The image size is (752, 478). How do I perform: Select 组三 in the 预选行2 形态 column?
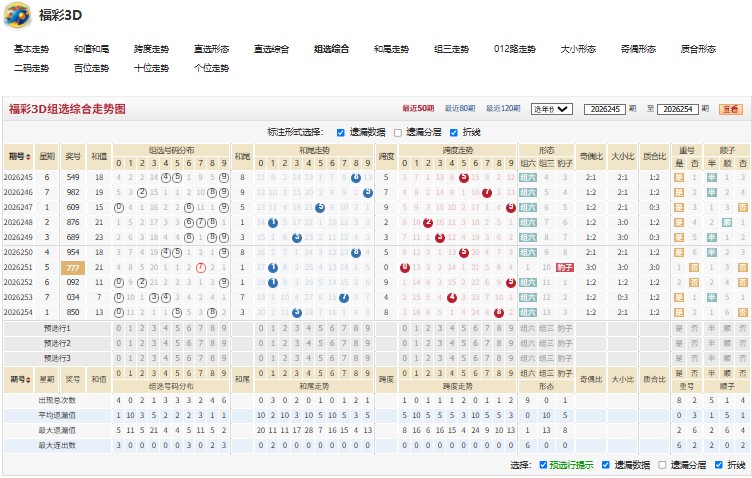pyautogui.click(x=546, y=343)
